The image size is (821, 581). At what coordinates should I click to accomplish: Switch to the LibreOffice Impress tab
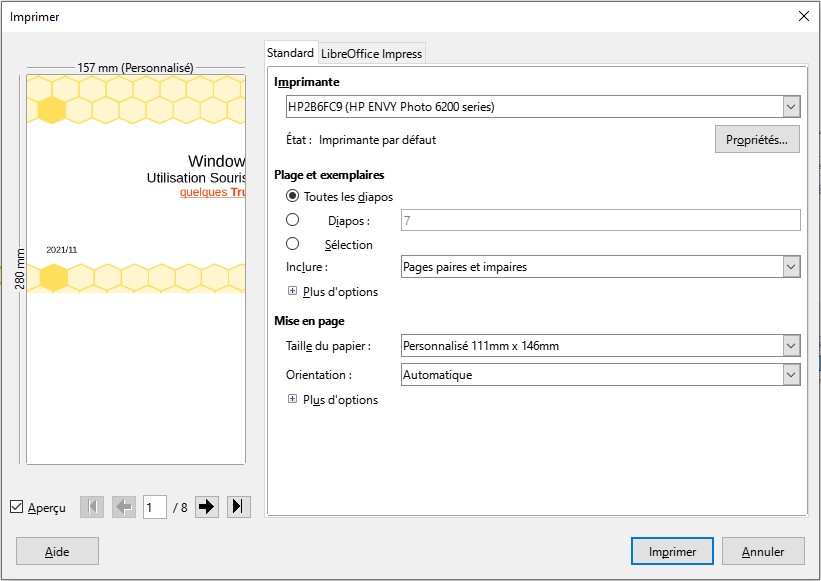pyautogui.click(x=372, y=53)
